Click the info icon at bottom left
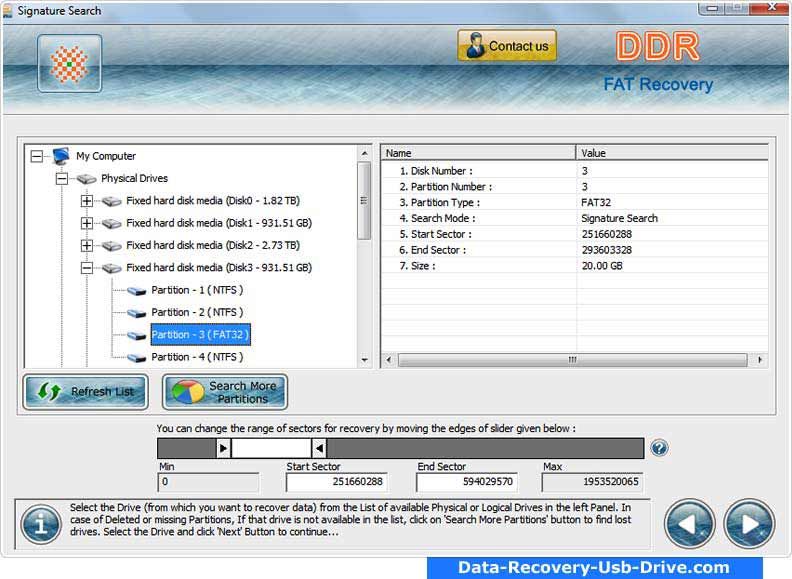This screenshot has width=792, height=579. pyautogui.click(x=41, y=523)
